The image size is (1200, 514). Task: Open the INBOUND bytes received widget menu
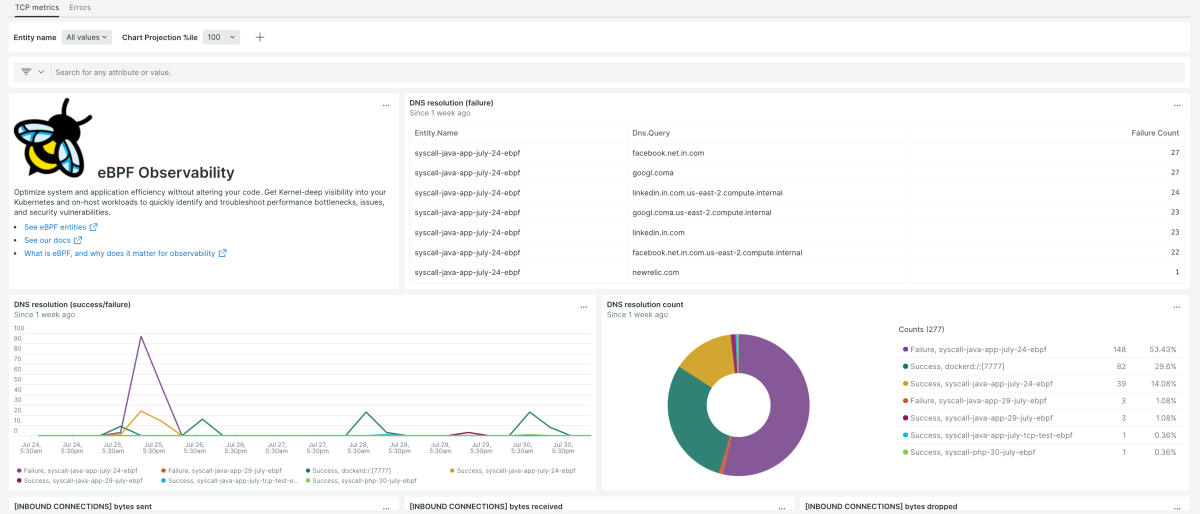[x=781, y=509]
